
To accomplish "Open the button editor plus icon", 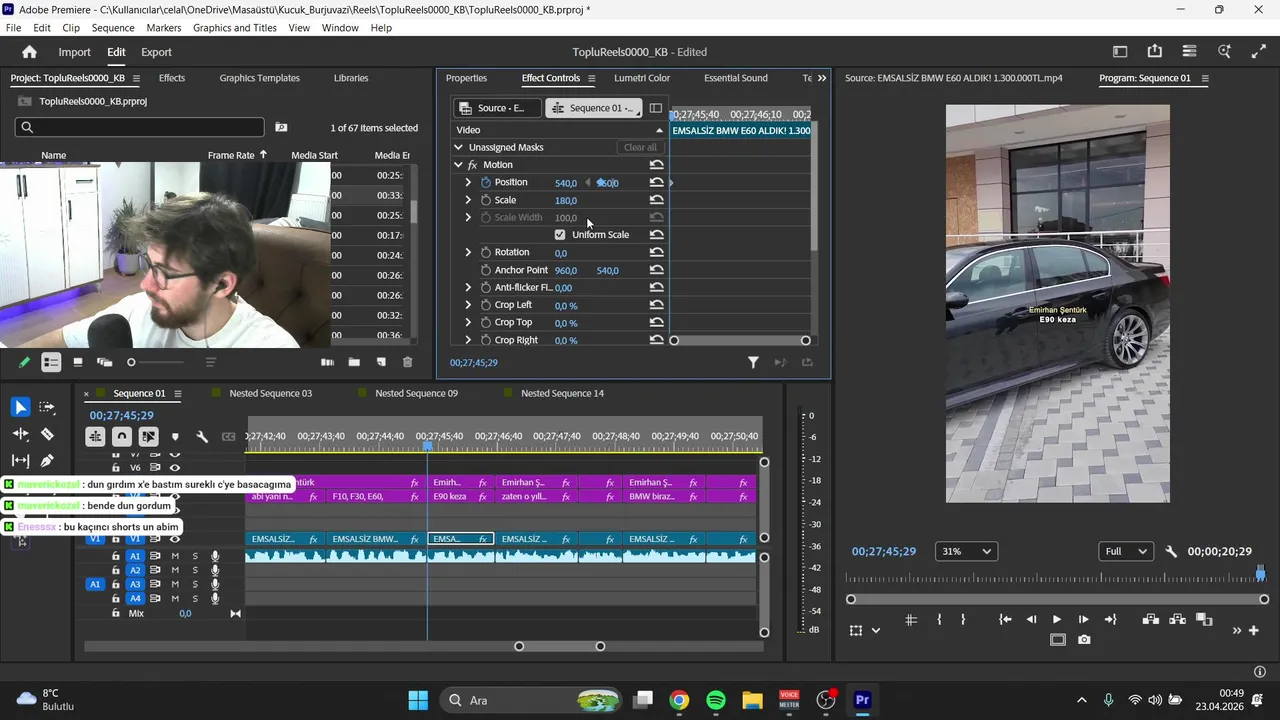I will click(x=1254, y=630).
